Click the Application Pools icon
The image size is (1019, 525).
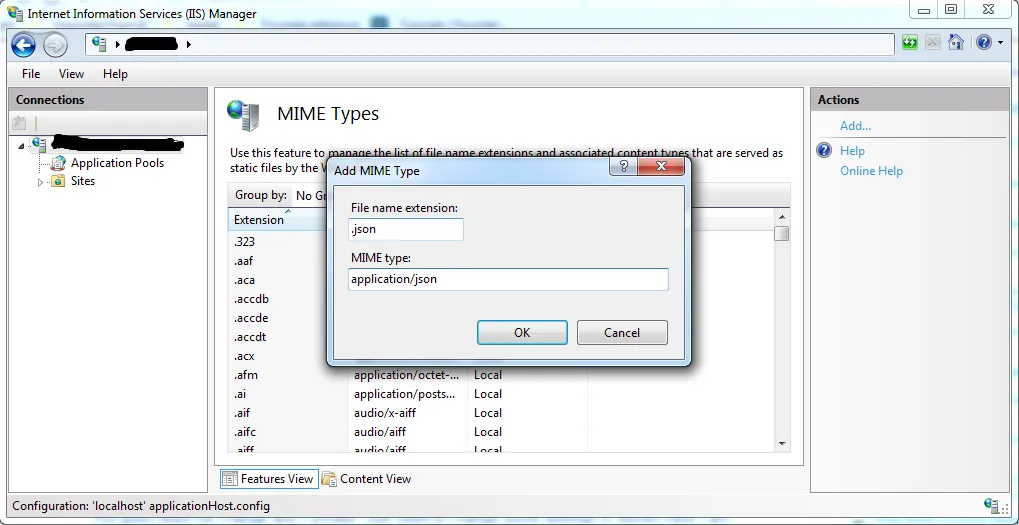tap(58, 163)
